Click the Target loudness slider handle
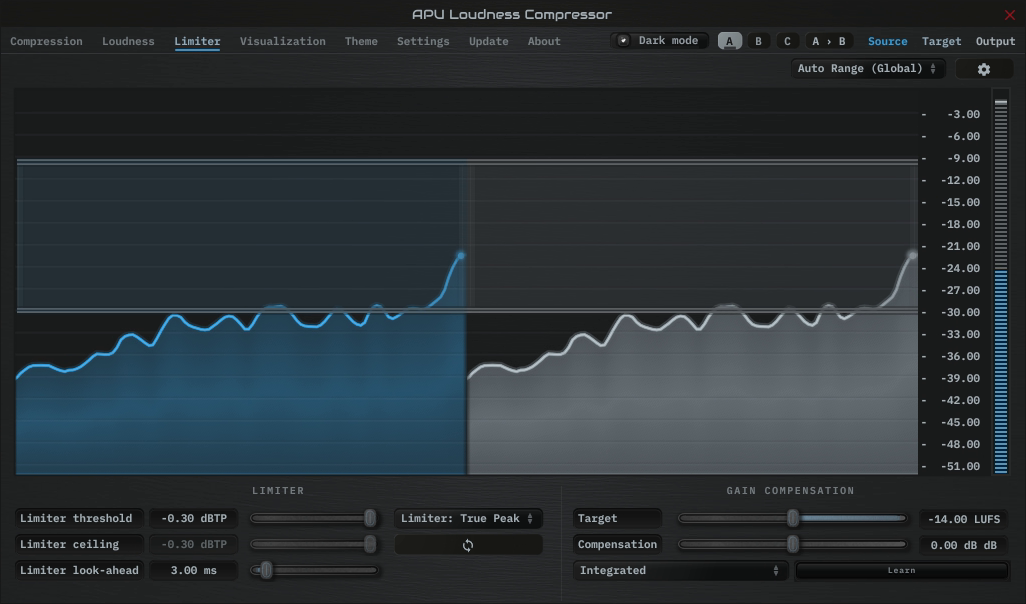Image resolution: width=1026 pixels, height=604 pixels. 792,518
